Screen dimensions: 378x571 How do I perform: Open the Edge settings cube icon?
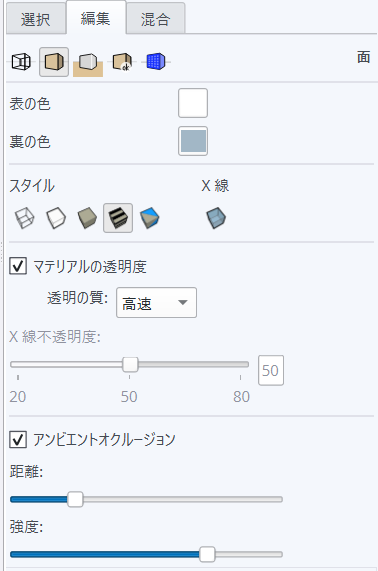21,62
